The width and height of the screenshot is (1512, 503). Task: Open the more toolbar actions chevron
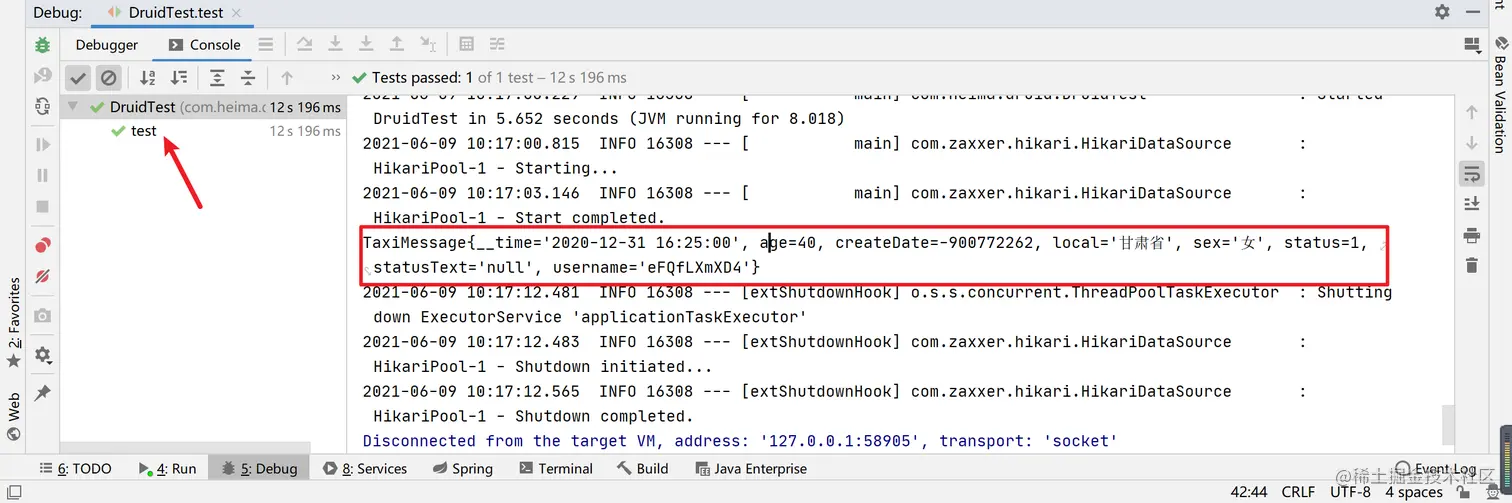click(x=336, y=77)
